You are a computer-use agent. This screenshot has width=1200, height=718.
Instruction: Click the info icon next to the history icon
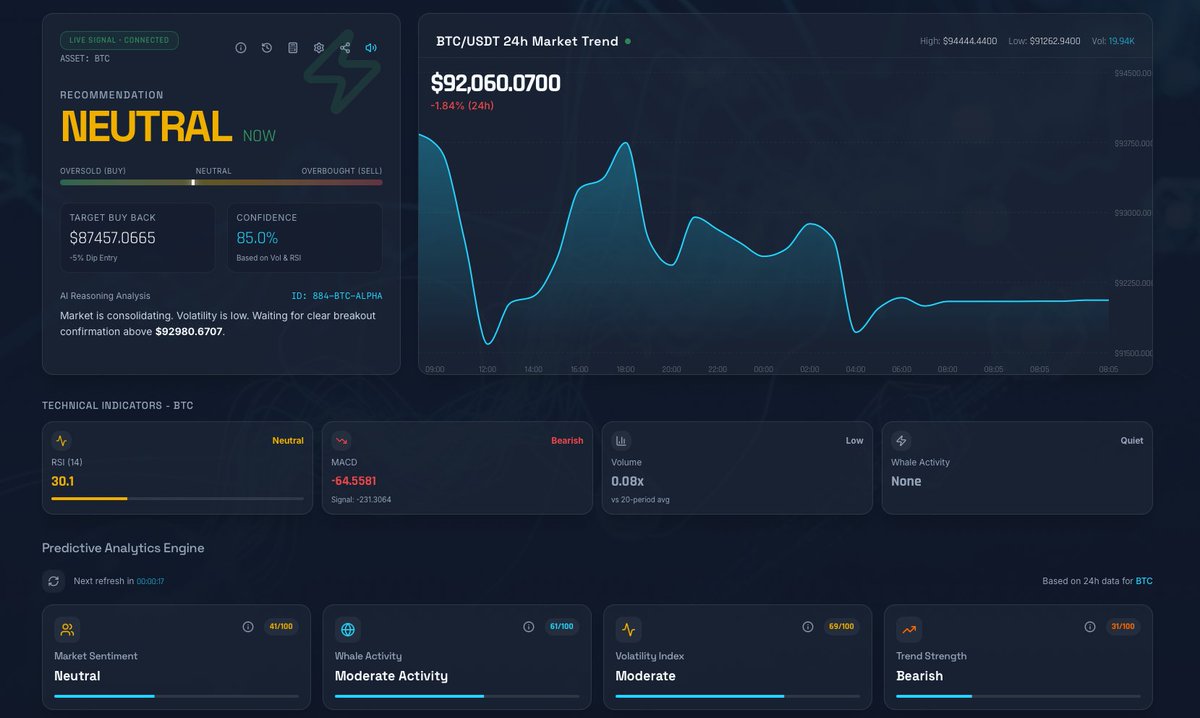tap(241, 47)
